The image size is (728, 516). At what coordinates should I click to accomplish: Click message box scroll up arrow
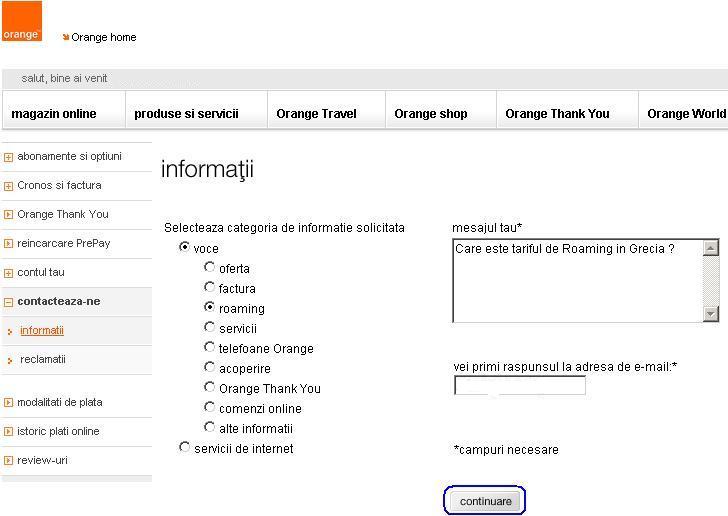click(711, 248)
